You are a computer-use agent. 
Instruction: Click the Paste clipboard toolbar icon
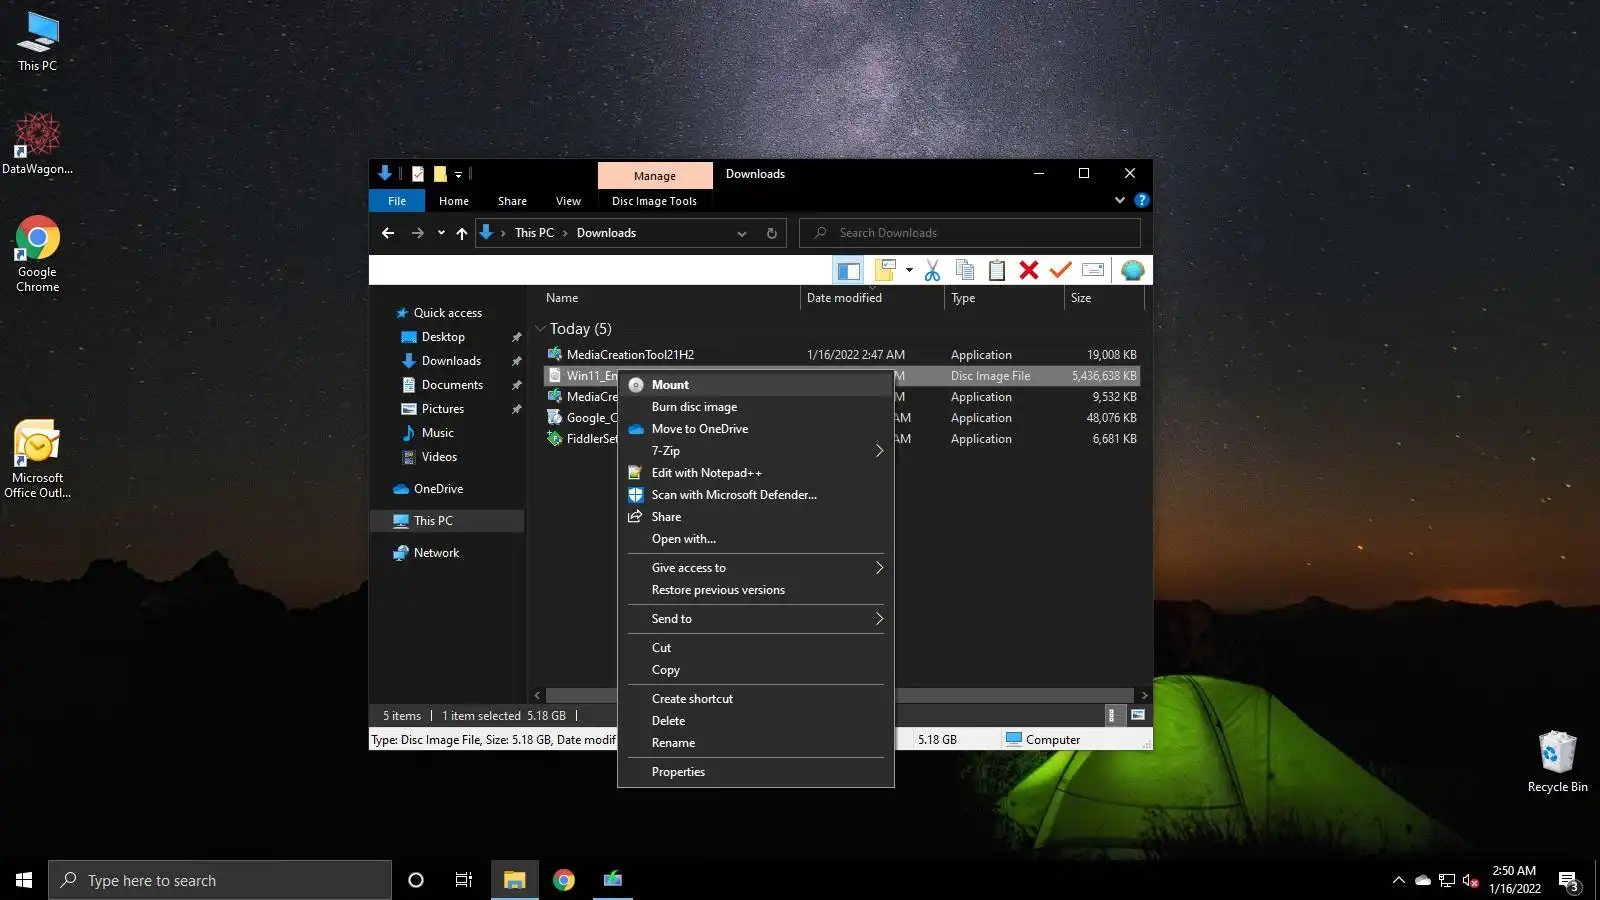pos(997,270)
